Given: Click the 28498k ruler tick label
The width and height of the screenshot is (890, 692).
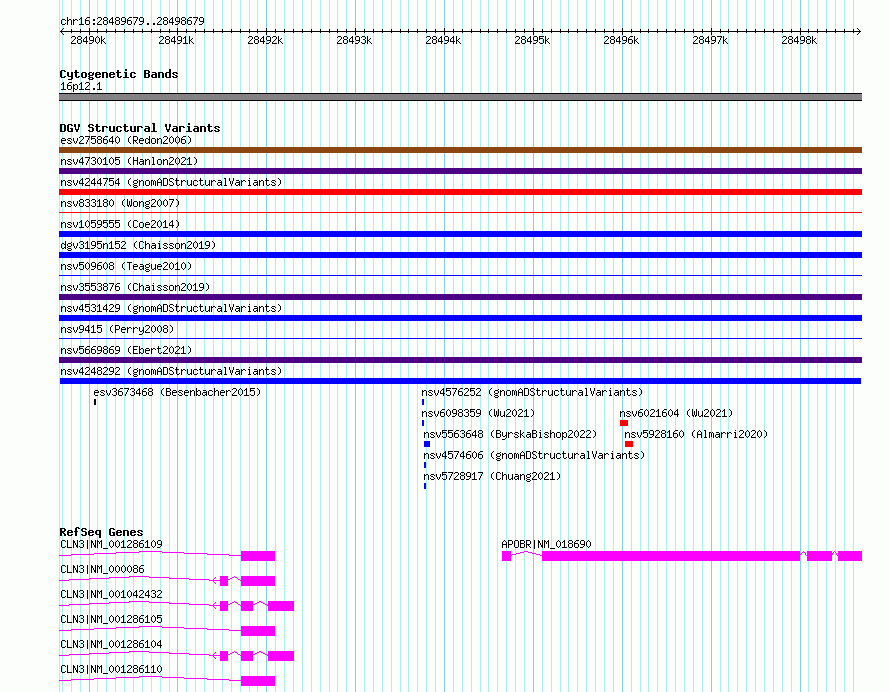Looking at the screenshot, I should pyautogui.click(x=799, y=40).
